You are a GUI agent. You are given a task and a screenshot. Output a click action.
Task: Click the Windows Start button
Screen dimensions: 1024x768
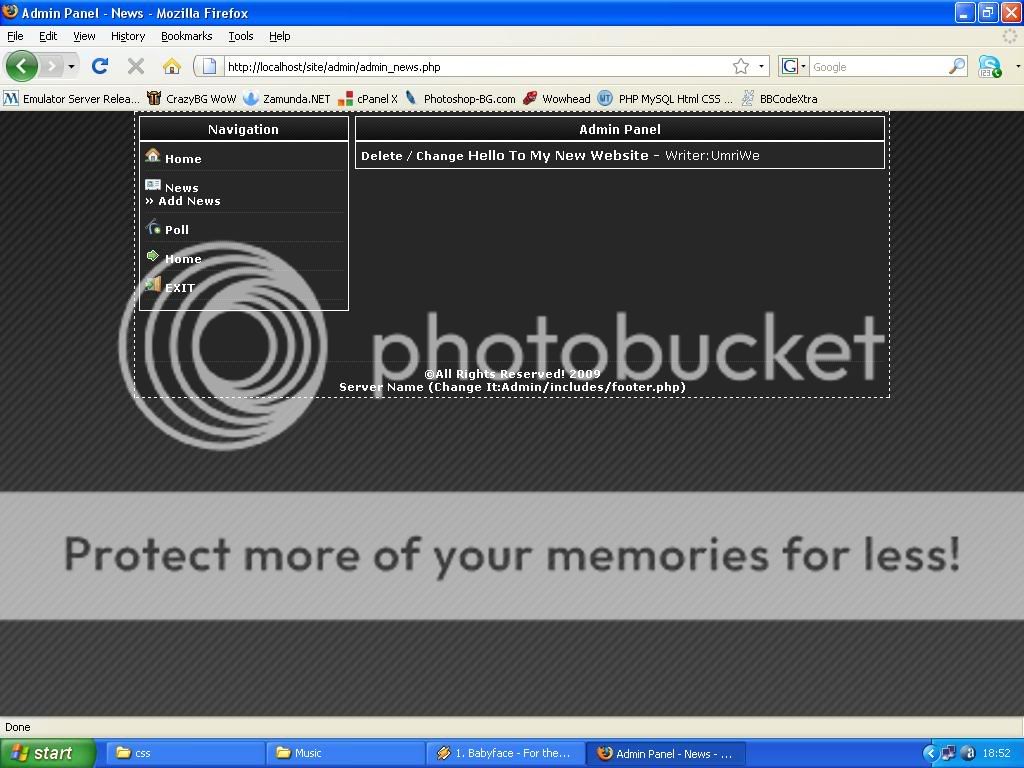tap(47, 753)
